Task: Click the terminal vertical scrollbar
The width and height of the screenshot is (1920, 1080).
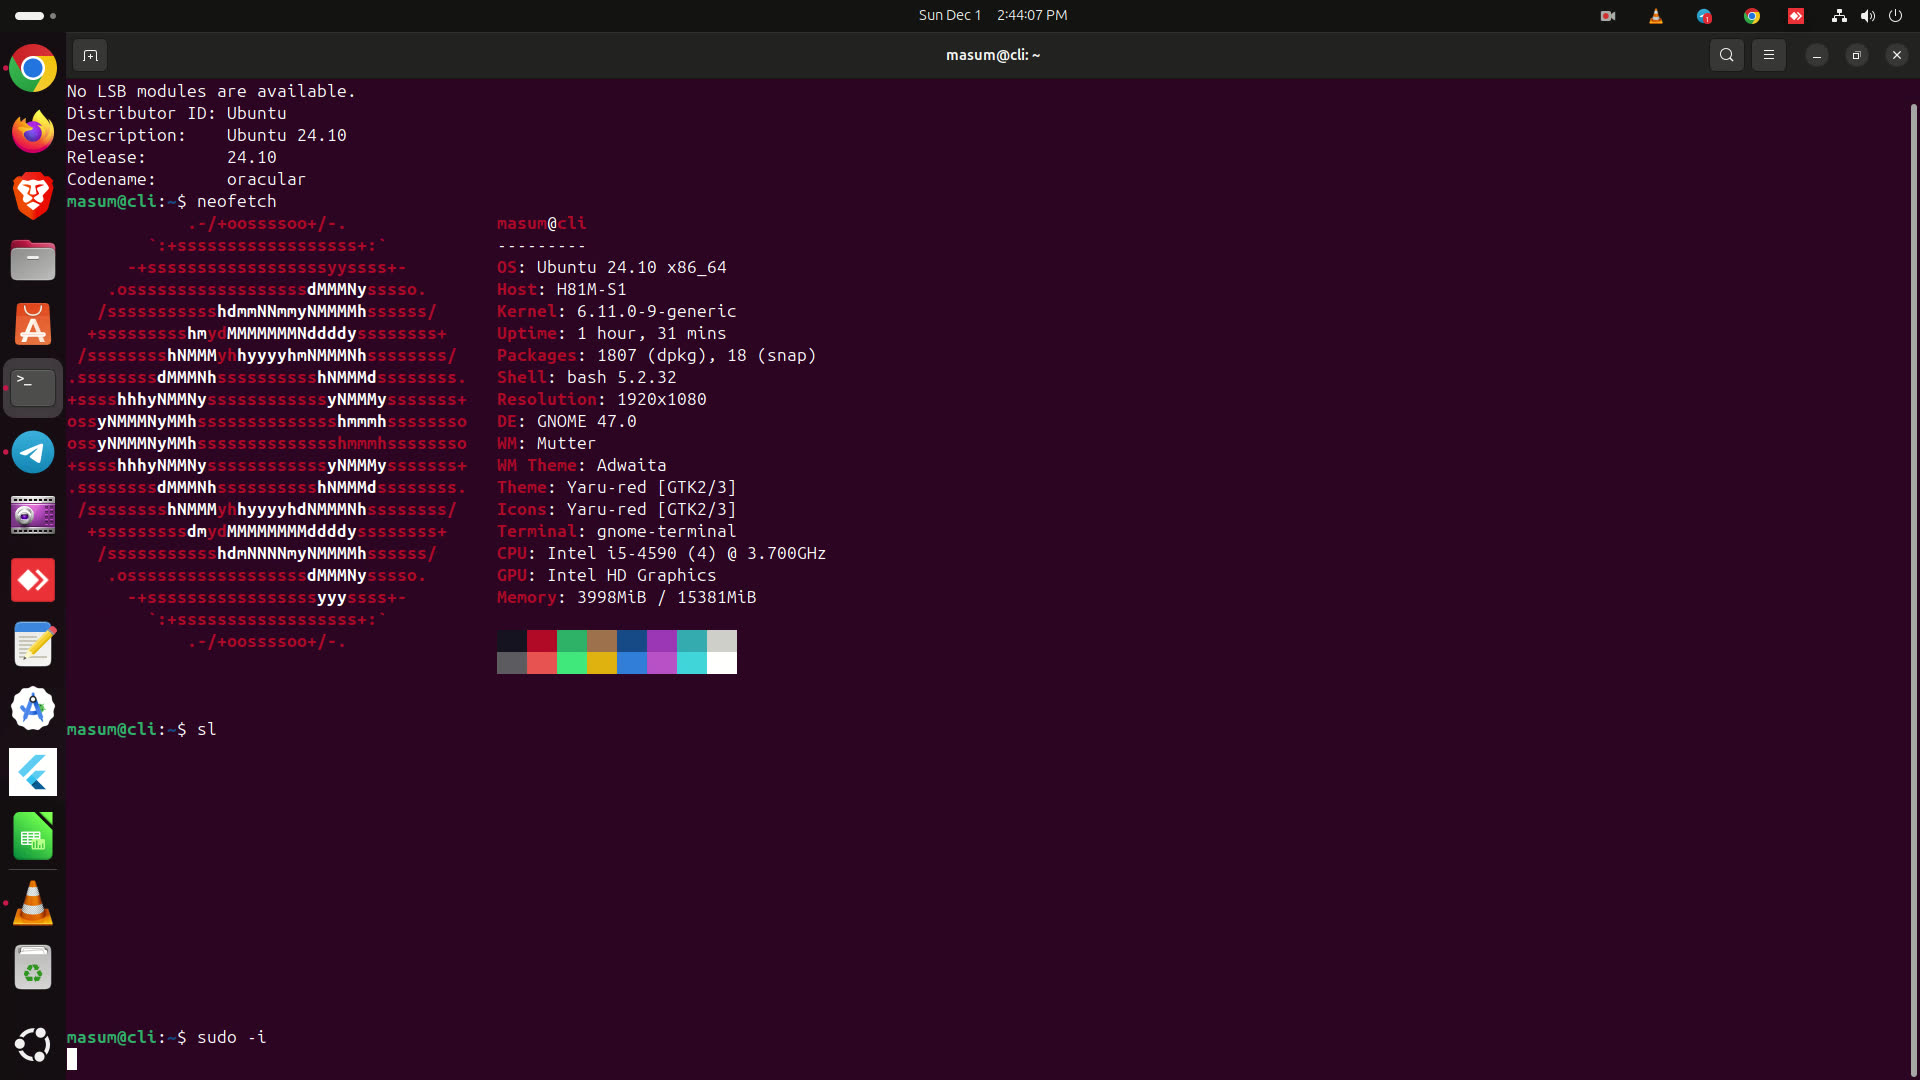Action: tap(1913, 580)
